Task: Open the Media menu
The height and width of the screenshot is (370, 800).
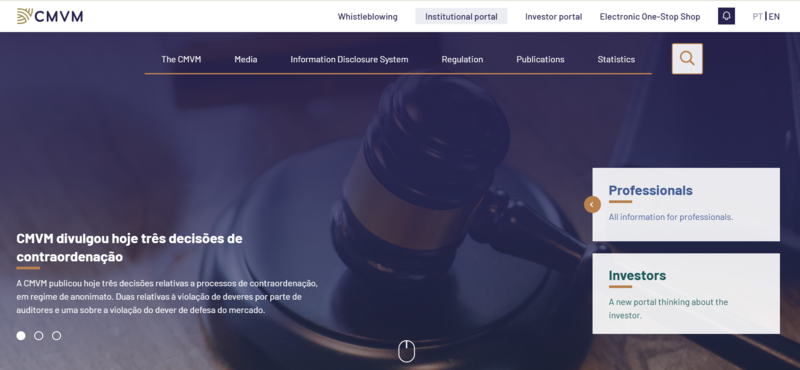Action: click(x=245, y=59)
